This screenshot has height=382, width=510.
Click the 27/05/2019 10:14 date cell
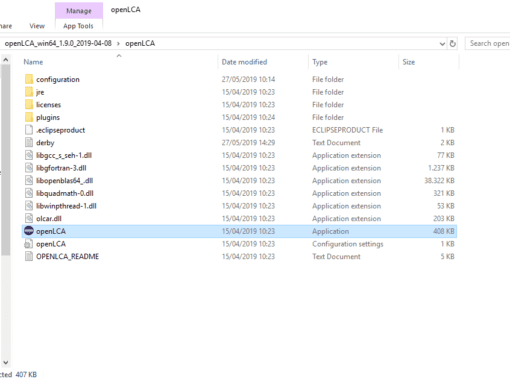point(248,79)
